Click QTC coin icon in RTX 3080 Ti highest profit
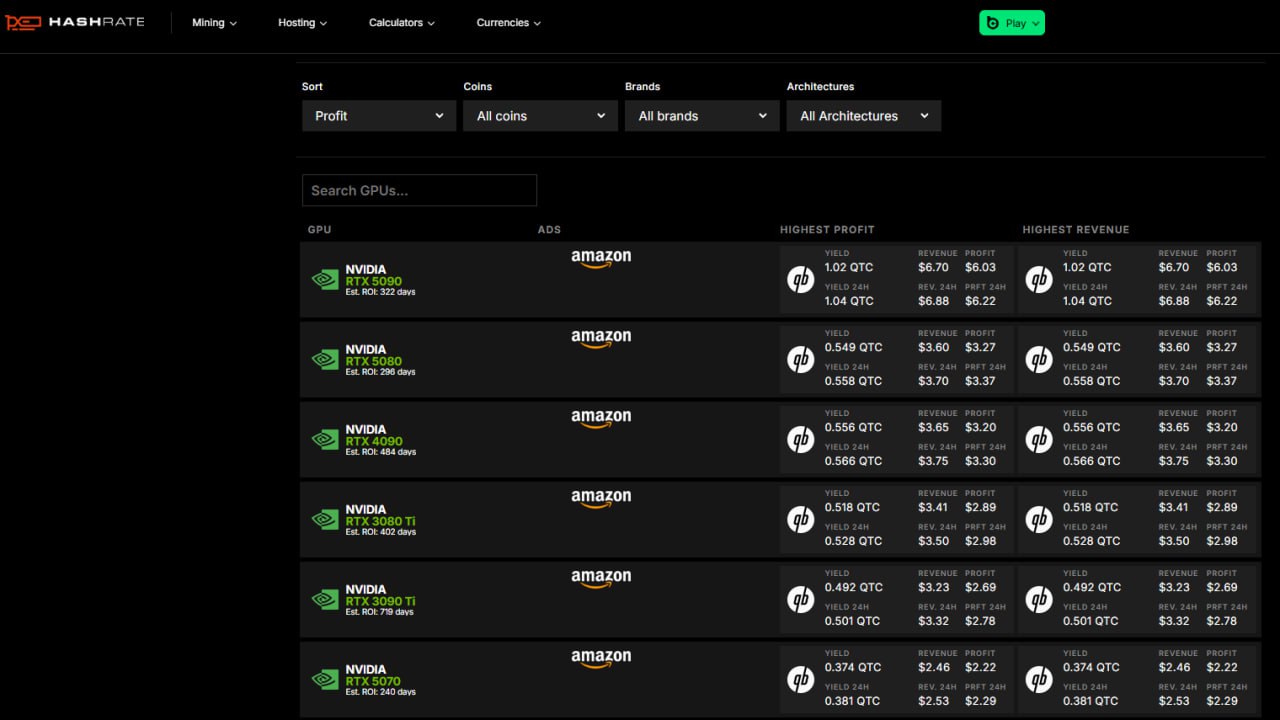This screenshot has width=1280, height=720. coord(800,520)
